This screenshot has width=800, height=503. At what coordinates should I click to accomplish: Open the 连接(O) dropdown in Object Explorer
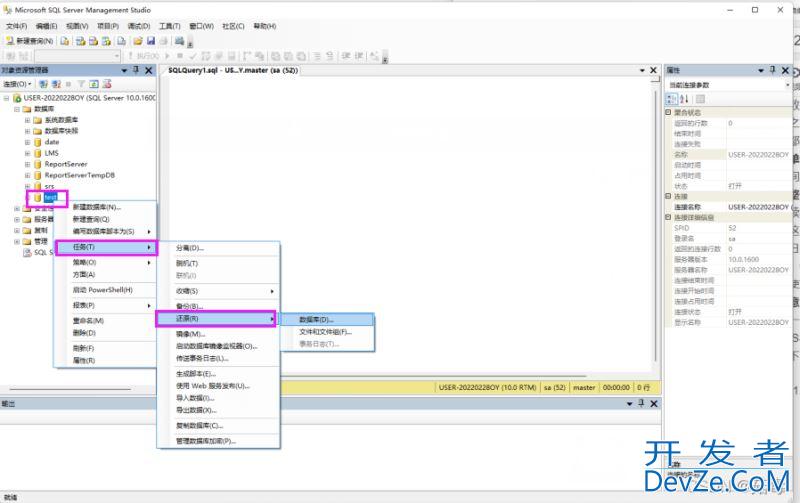17,84
